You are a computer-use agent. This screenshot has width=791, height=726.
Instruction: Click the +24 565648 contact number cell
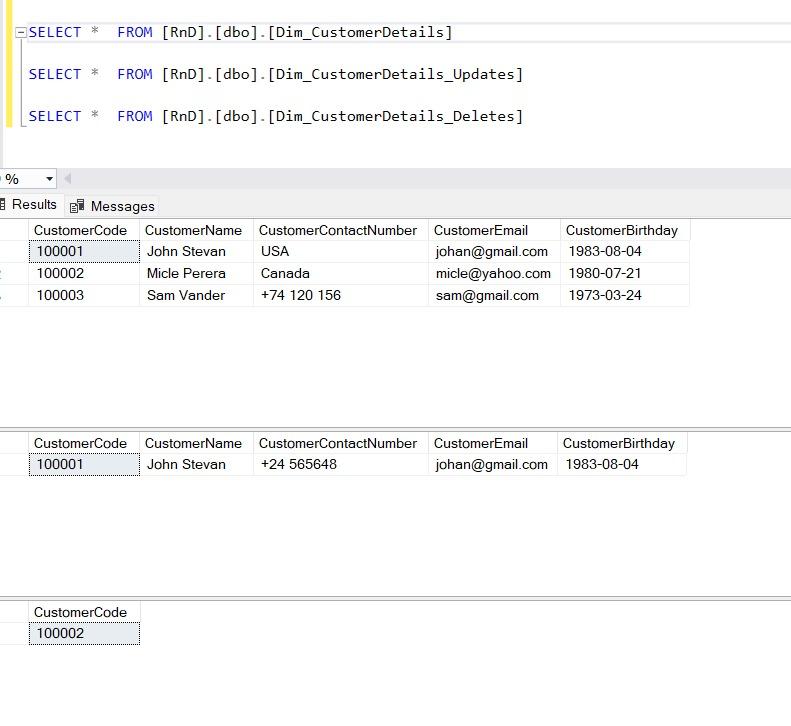click(299, 464)
